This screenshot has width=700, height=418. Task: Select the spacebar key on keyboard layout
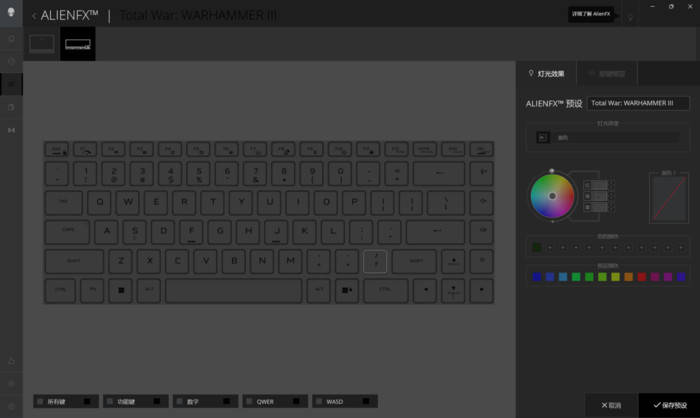[233, 290]
